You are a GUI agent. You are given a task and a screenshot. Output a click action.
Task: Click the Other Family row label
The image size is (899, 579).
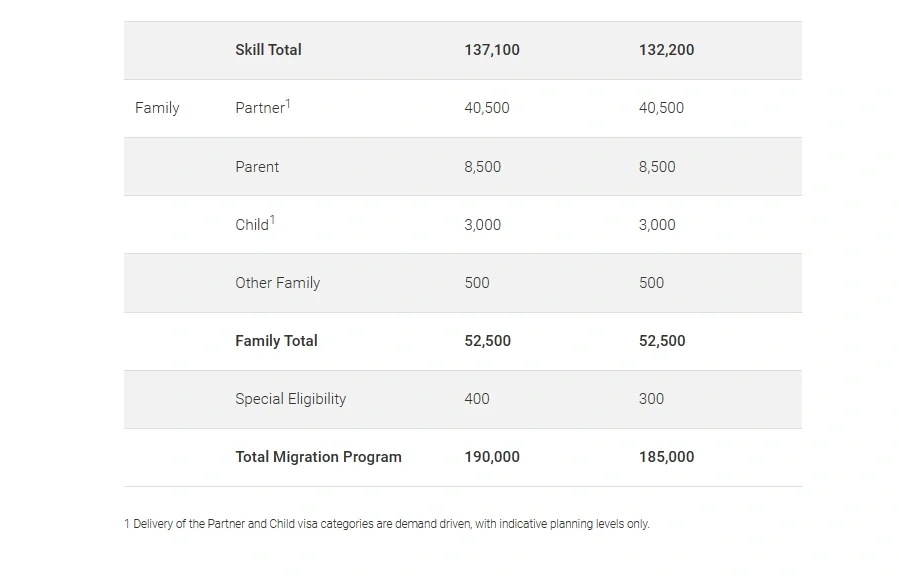(277, 283)
